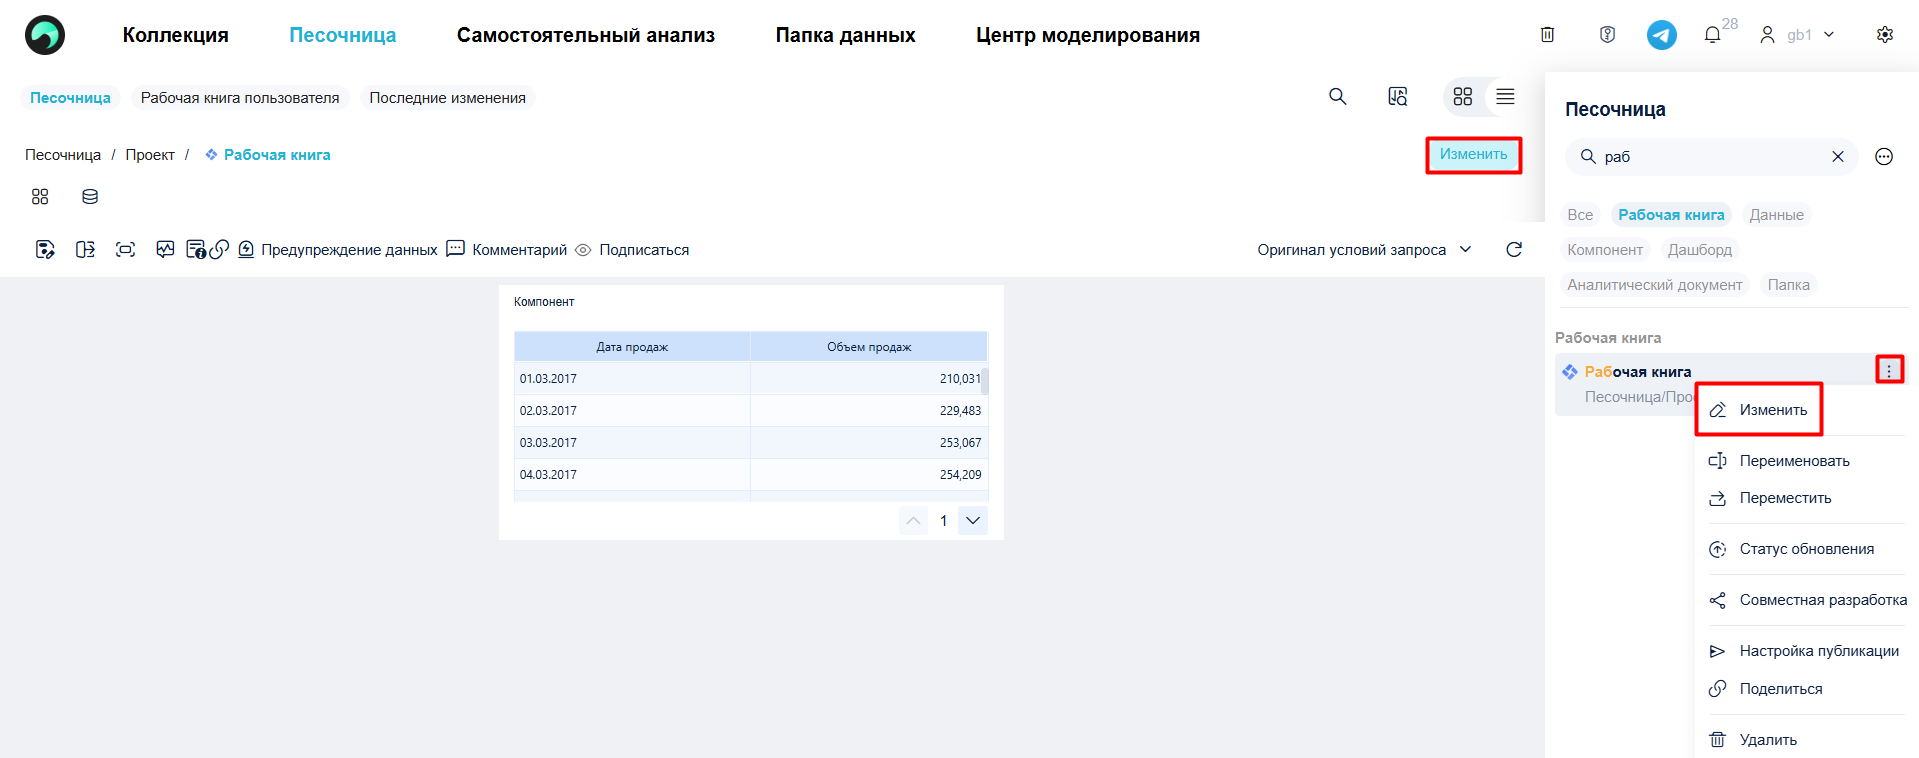Open Последние изменения tab

[447, 98]
